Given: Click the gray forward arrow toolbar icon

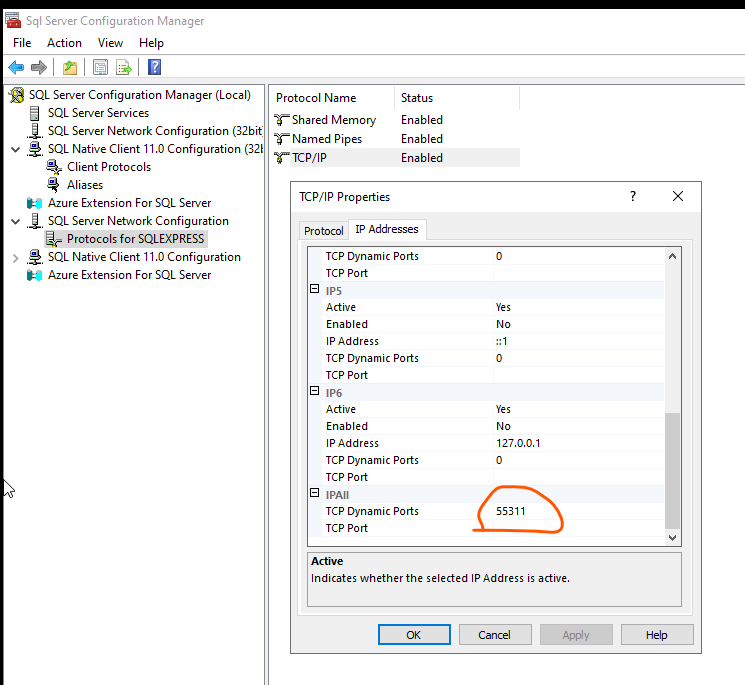Looking at the screenshot, I should [x=39, y=67].
